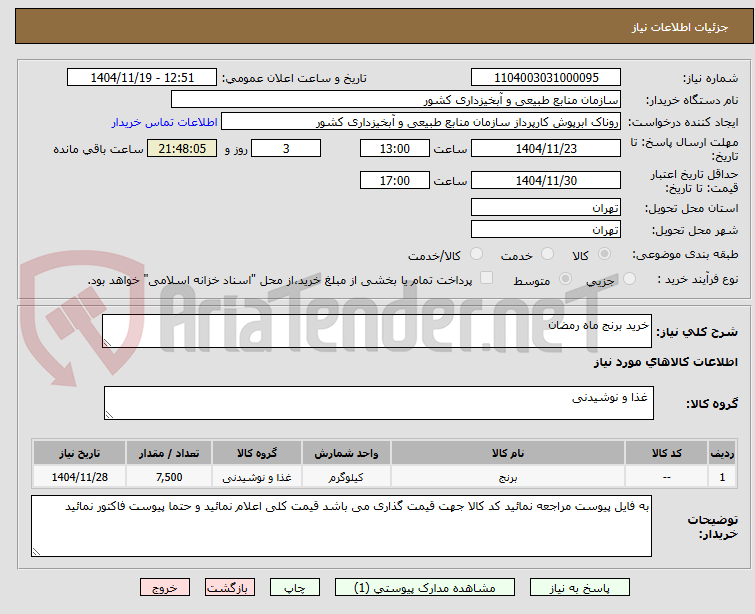Select the خدمت radio button
This screenshot has height=614, width=755.
coord(547,254)
